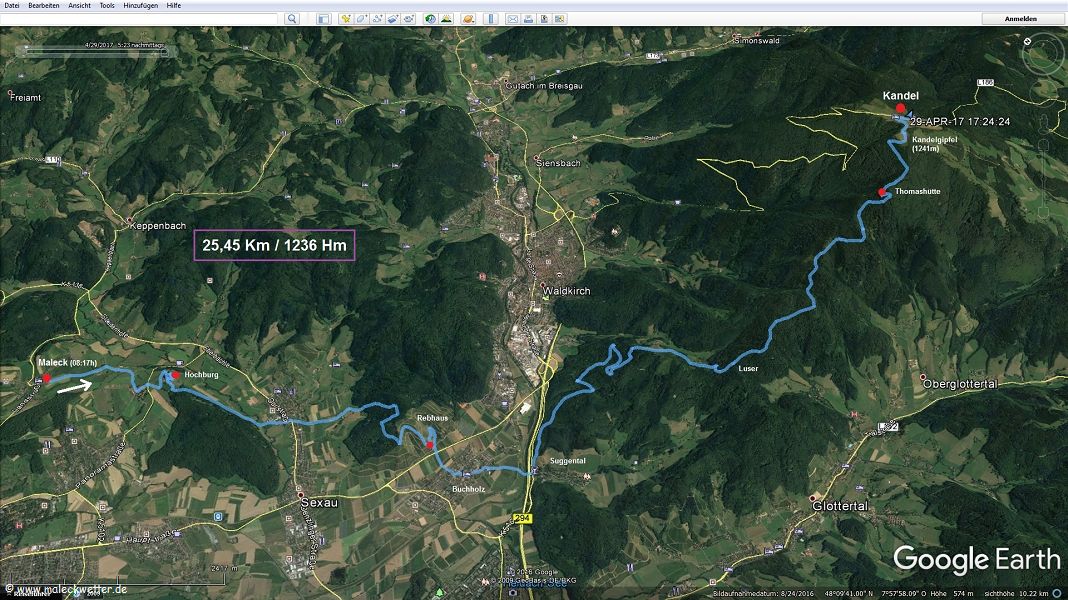Screen dimensions: 1068x600
Task: Toggle historical imagery clock icon
Action: point(429,19)
